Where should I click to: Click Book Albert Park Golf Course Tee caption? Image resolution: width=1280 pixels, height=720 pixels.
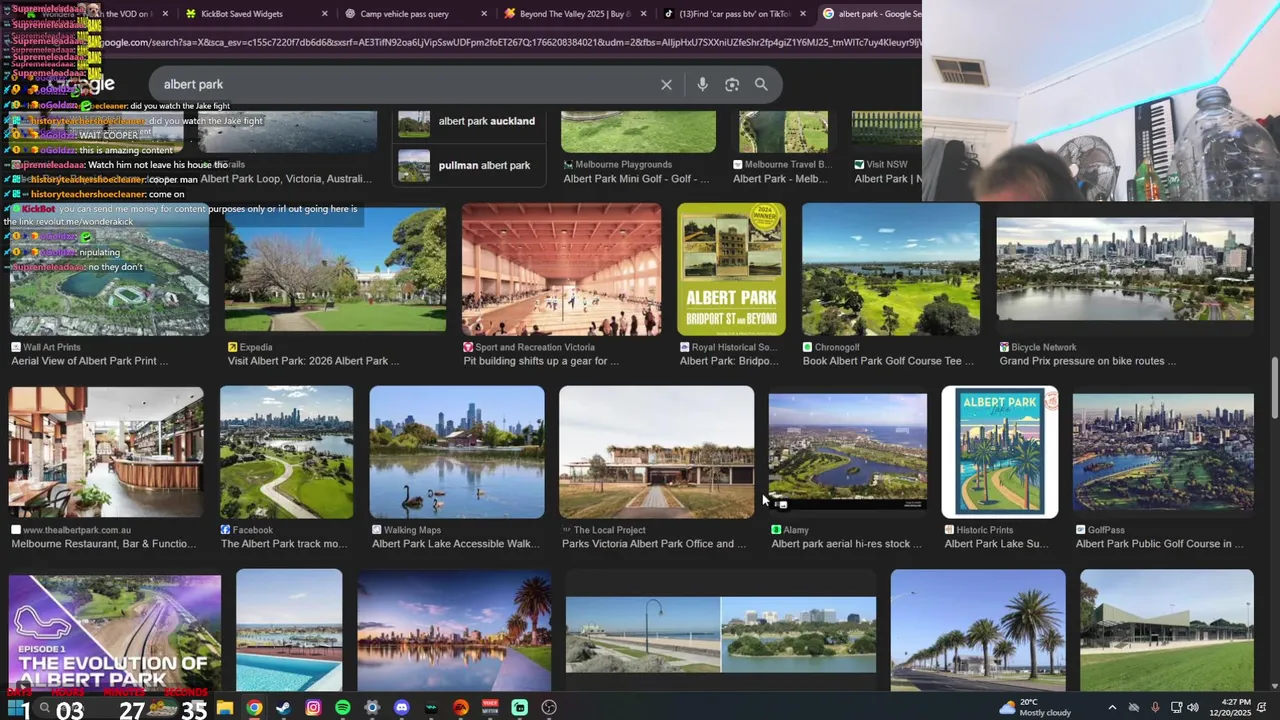coord(888,361)
